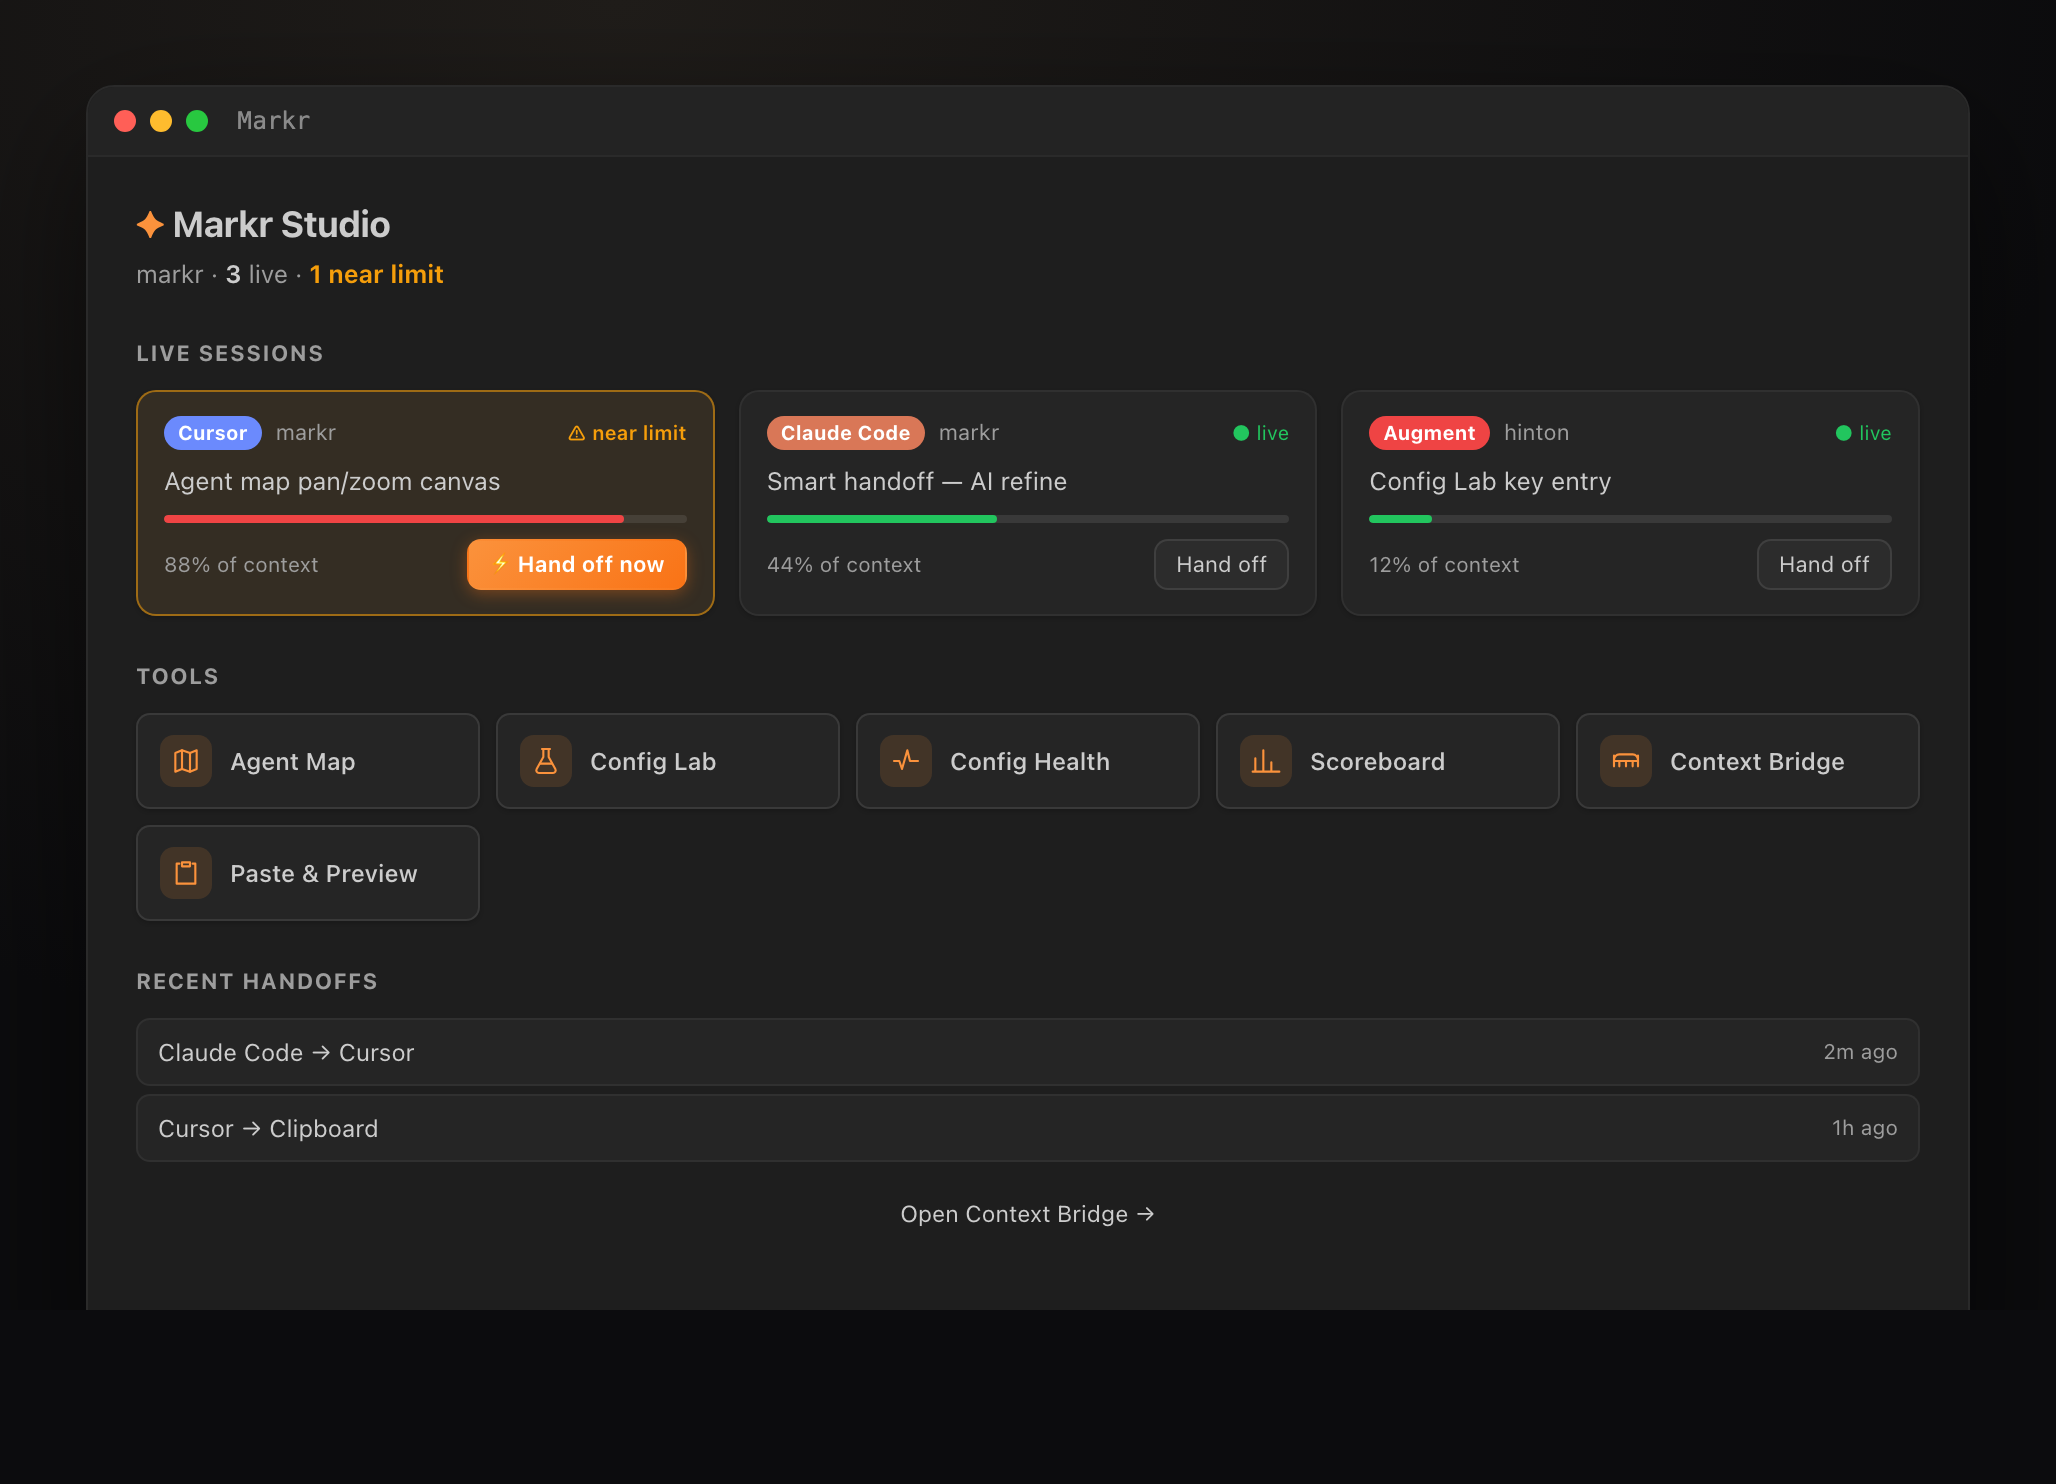Click the Cursor session context progress bar
2056x1484 pixels.
point(425,519)
